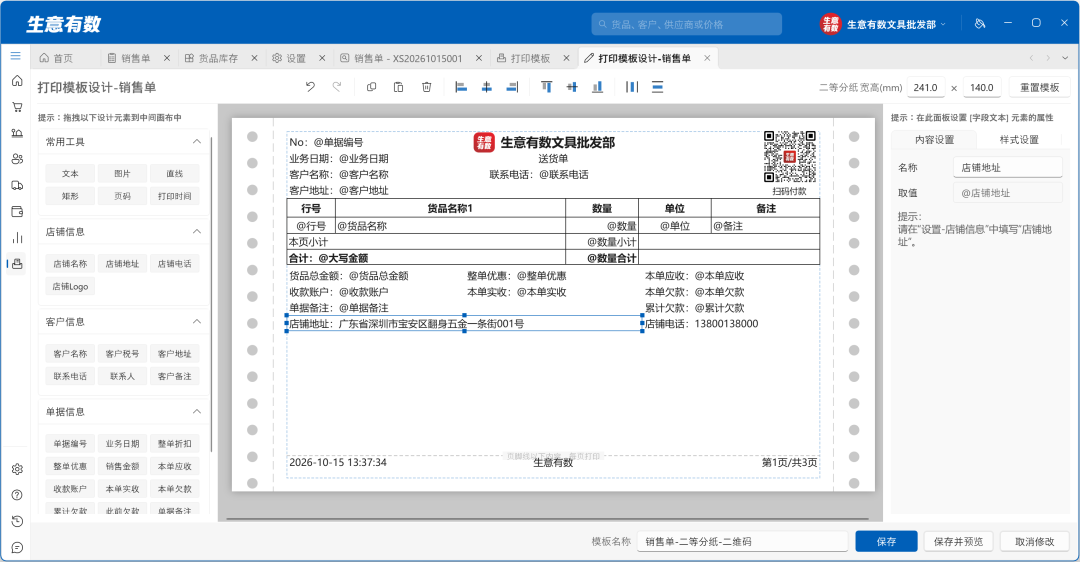Align selected elements to the right

512,87
